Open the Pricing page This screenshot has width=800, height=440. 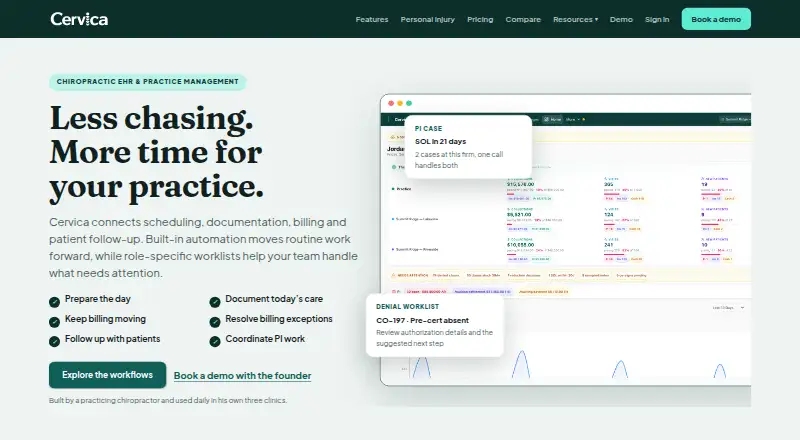click(x=480, y=19)
